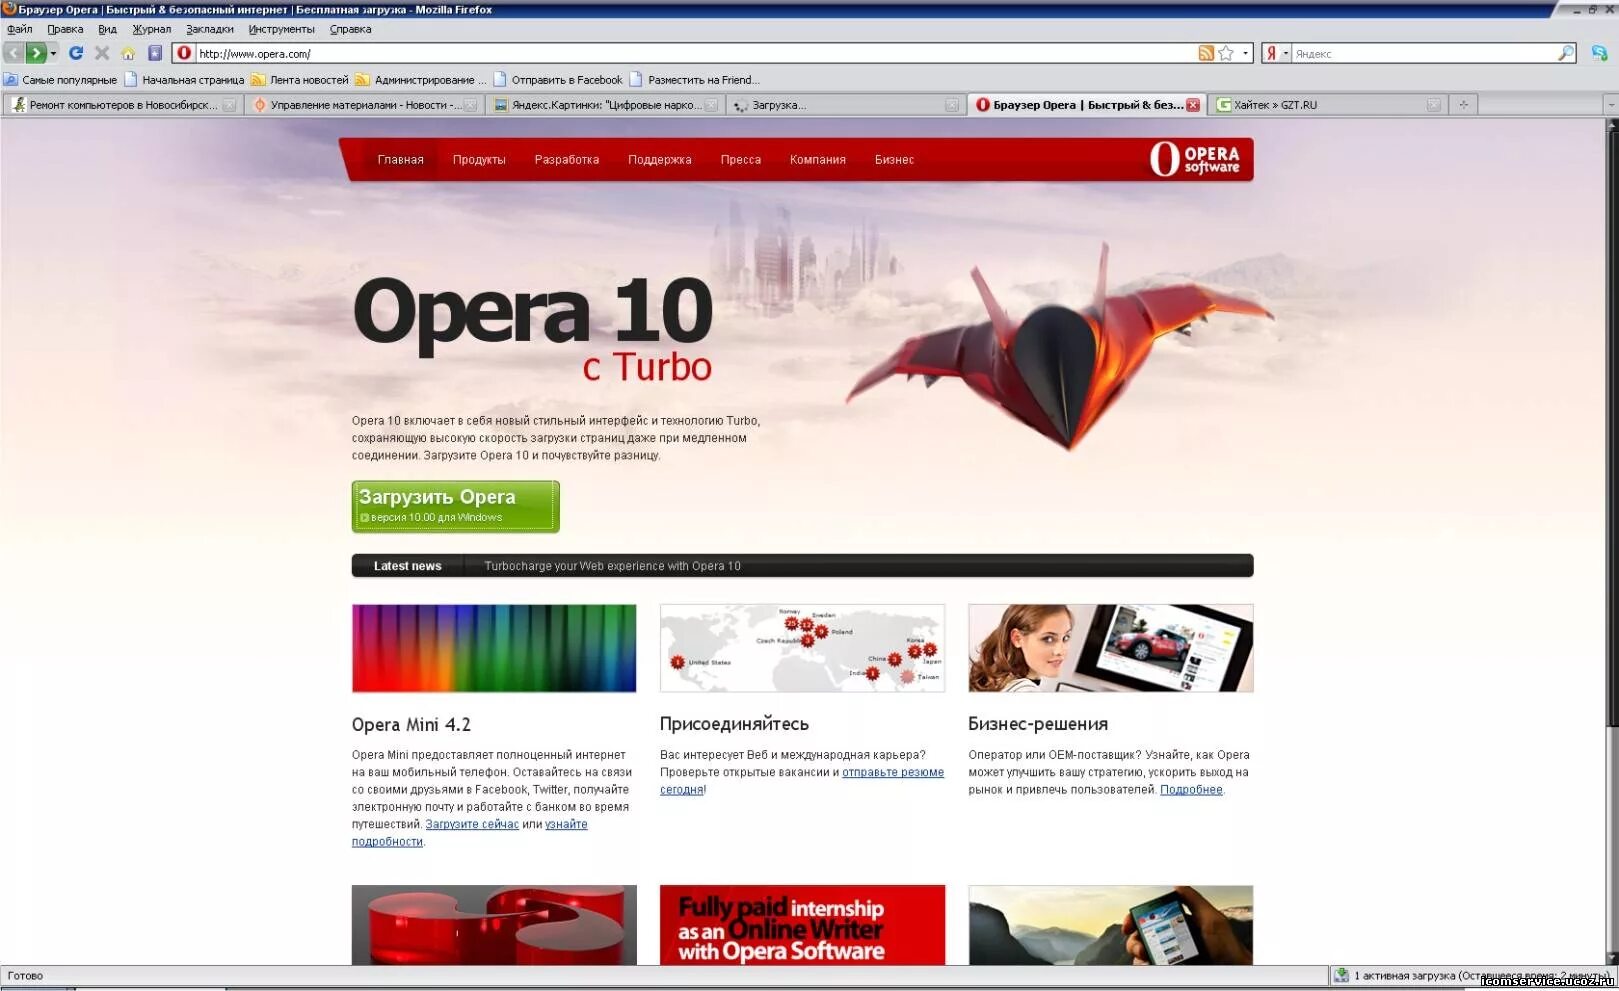
Task: Open the Закладки menu
Action: click(209, 29)
